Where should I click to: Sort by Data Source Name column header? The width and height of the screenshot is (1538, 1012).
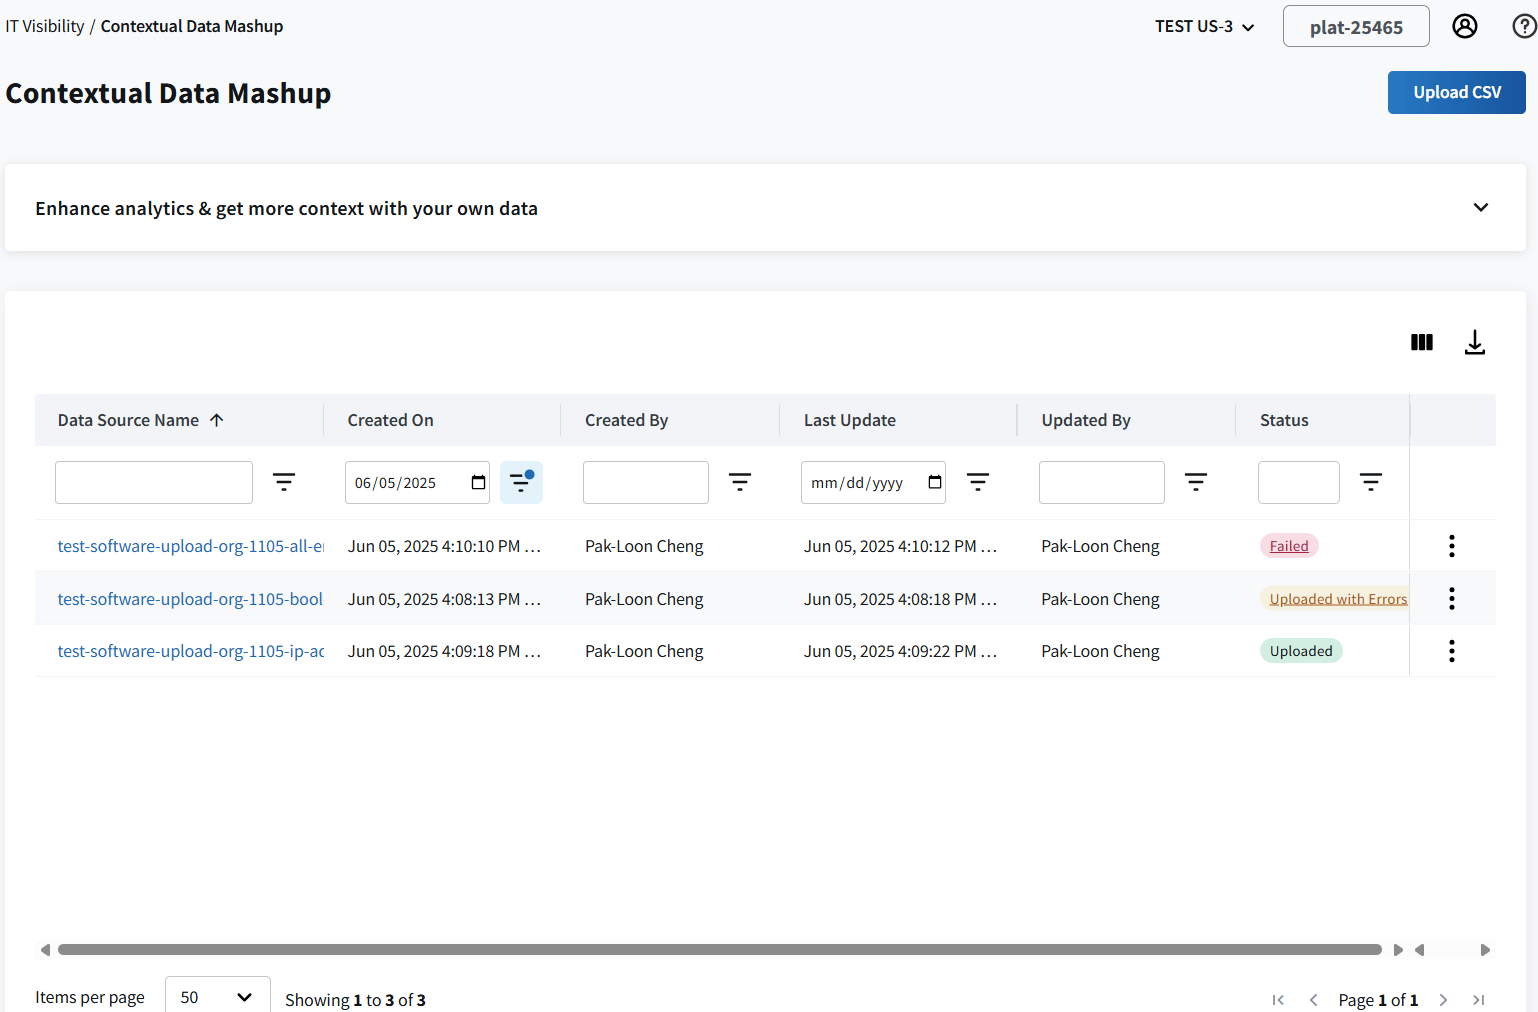coord(129,420)
